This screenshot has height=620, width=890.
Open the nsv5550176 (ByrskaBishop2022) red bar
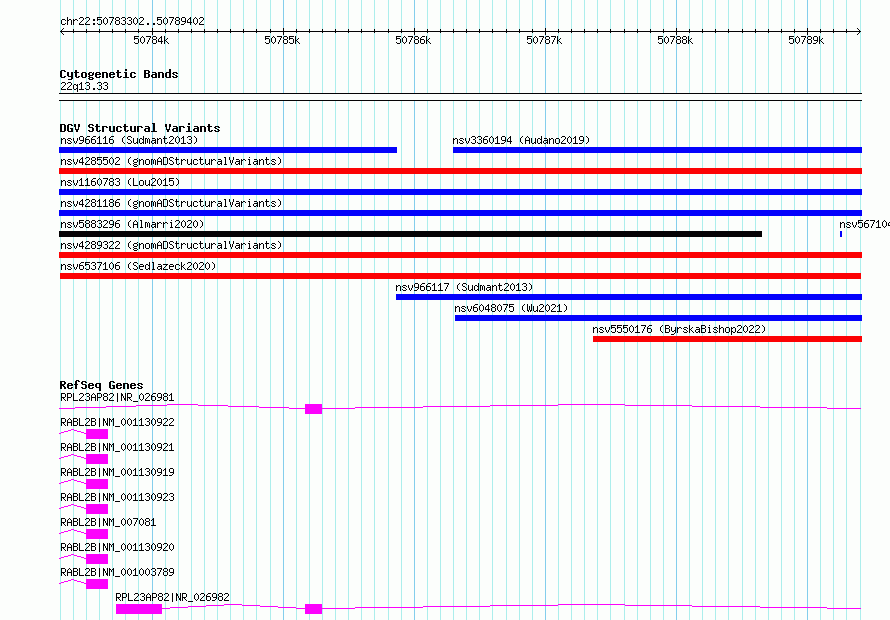(728, 339)
